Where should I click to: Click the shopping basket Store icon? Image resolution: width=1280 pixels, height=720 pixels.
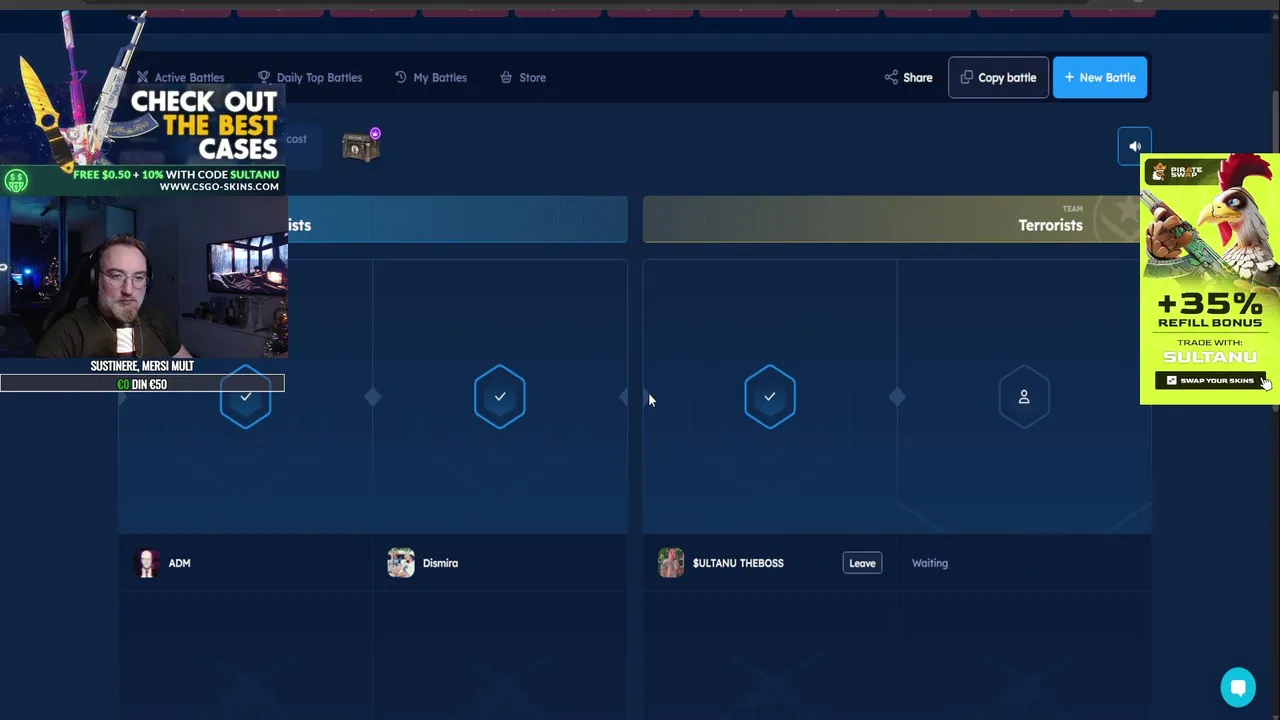point(506,77)
